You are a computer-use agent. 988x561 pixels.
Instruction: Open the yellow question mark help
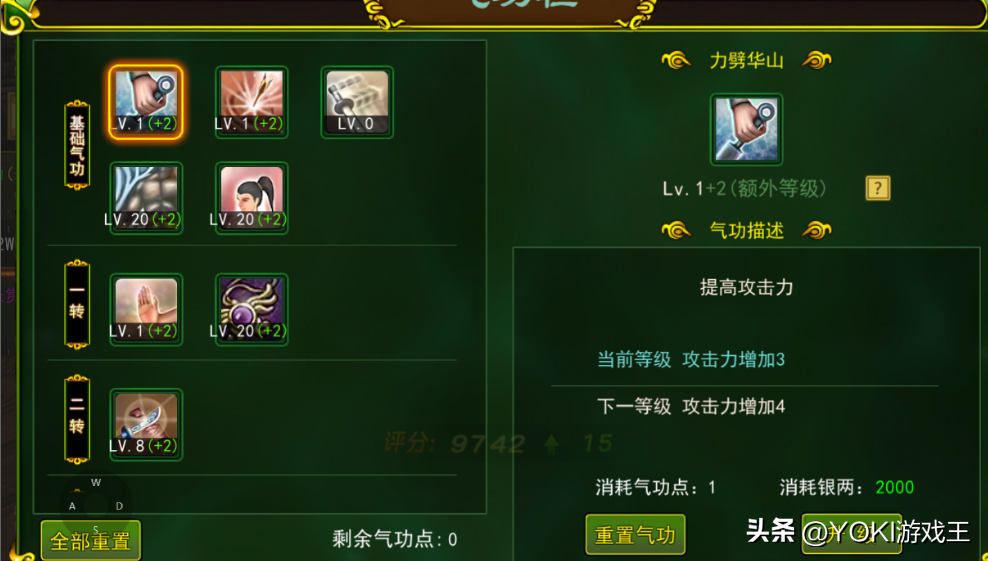pos(878,188)
